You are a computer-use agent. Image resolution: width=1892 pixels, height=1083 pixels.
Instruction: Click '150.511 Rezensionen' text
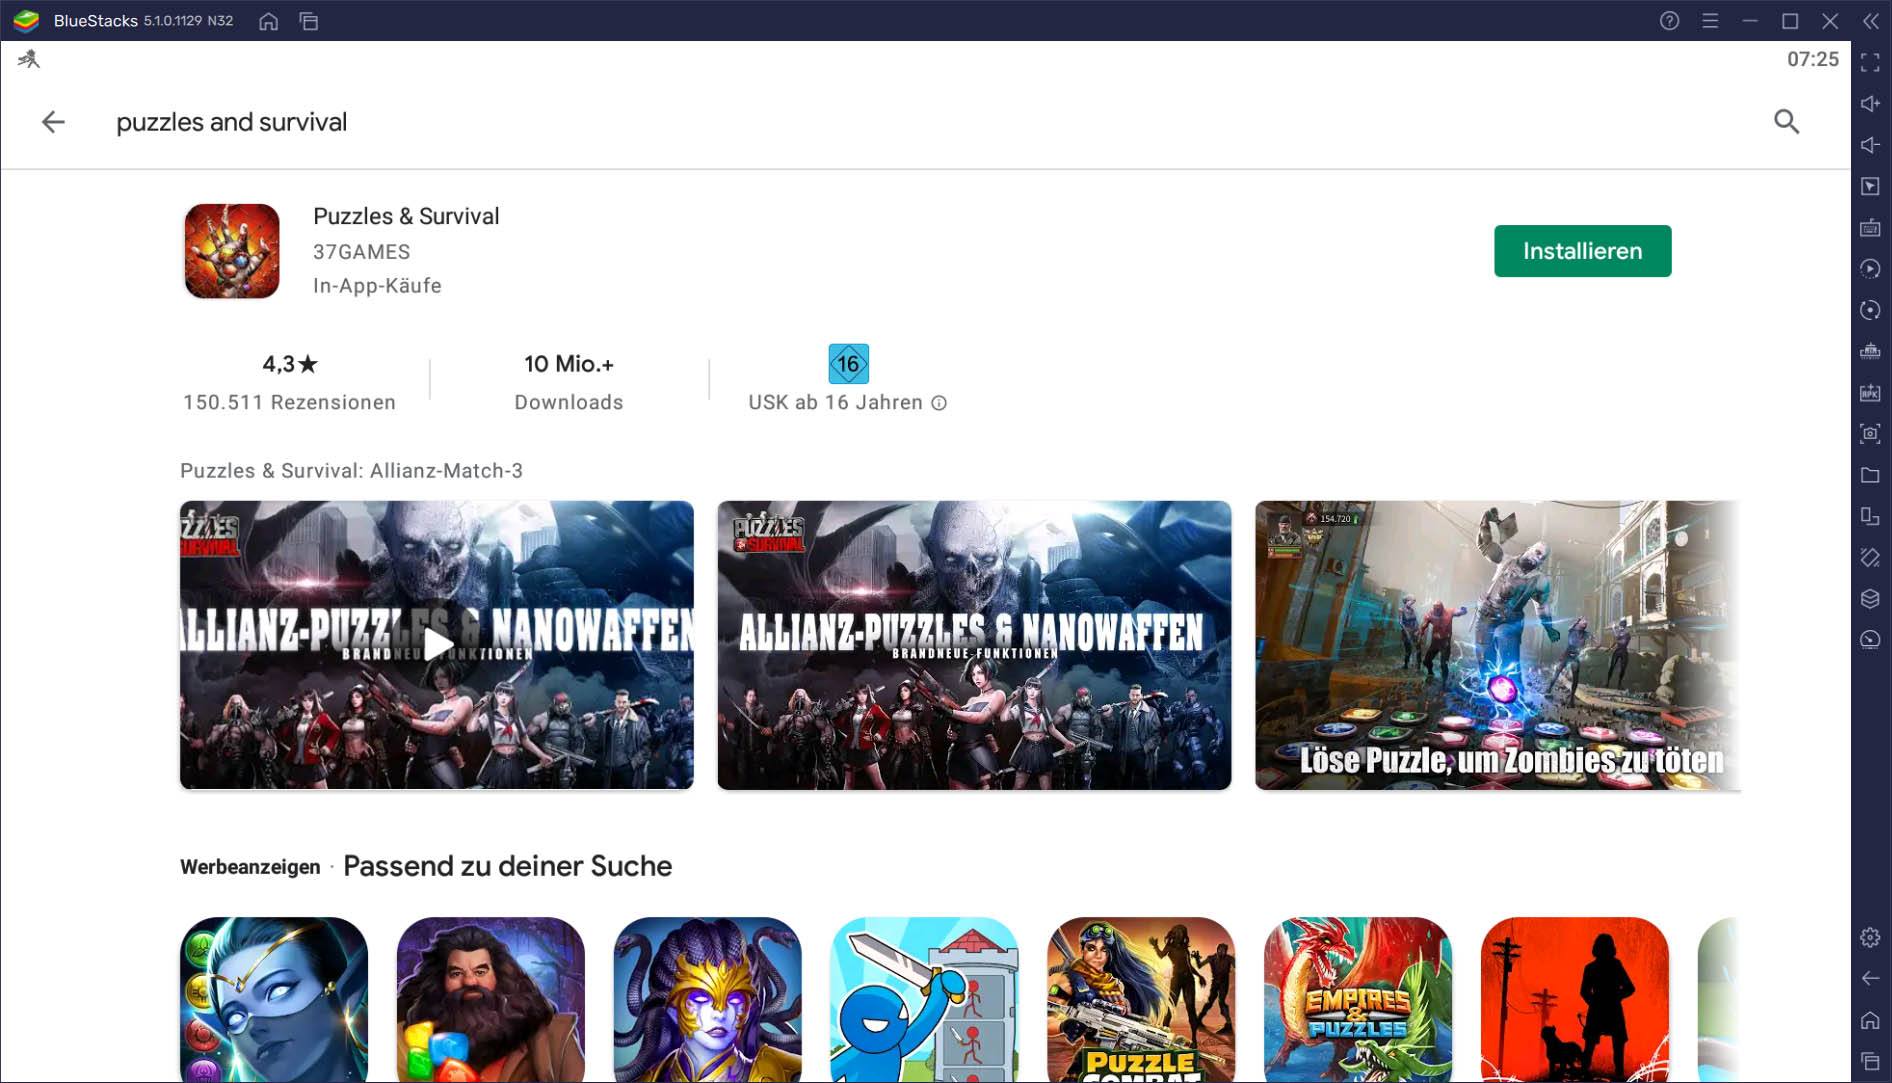pos(289,402)
